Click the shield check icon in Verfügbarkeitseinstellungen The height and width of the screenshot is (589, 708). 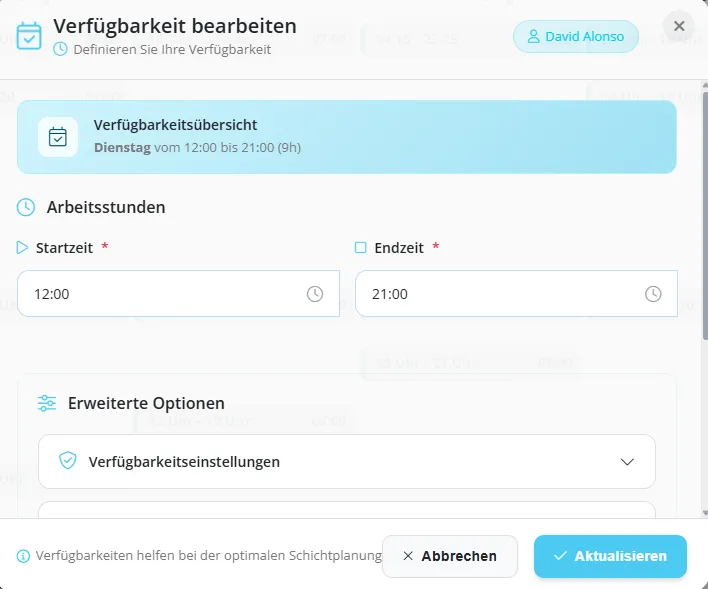coord(68,461)
